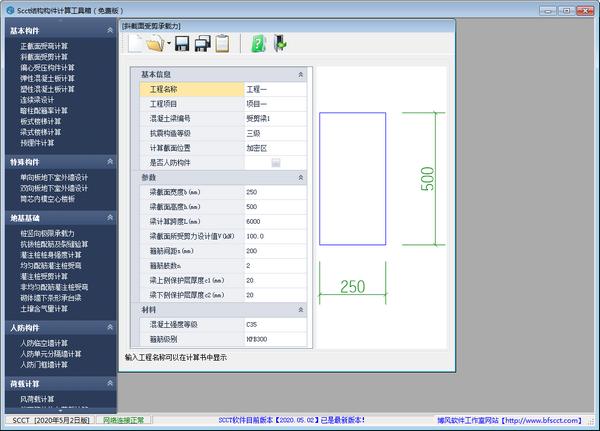Open 均匀配筋灌注桩受弯 item
Viewport: 600px width, 431px height.
click(x=51, y=266)
